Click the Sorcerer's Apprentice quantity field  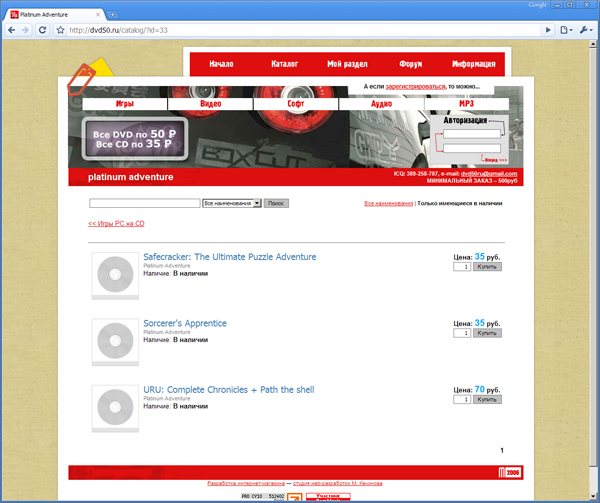tap(462, 333)
